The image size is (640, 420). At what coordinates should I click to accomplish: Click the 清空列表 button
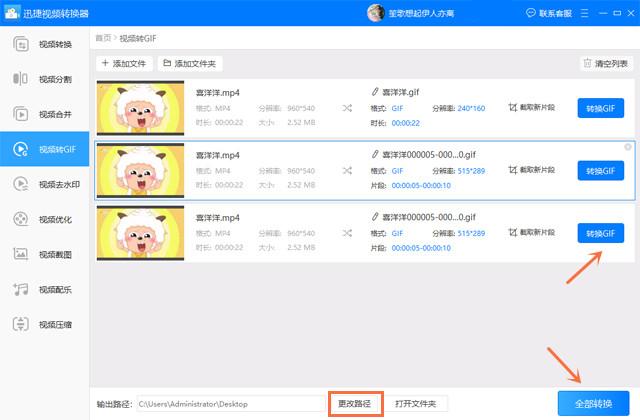(606, 63)
